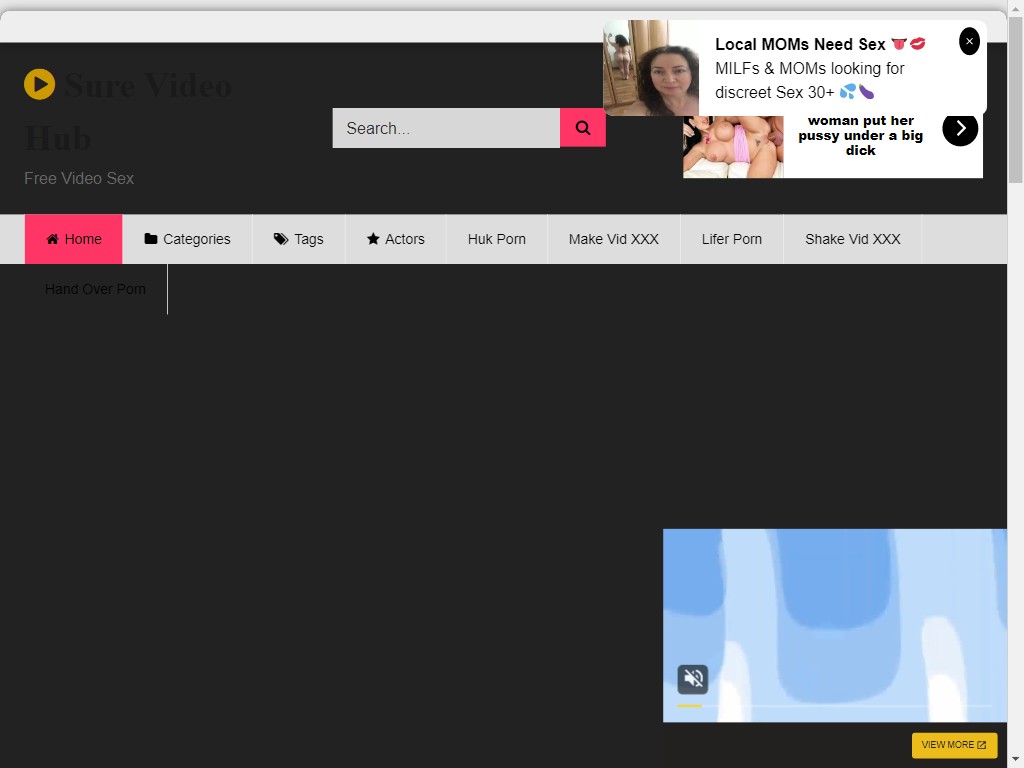Open Actors with the star icon
This screenshot has width=1024, height=768.
point(396,239)
